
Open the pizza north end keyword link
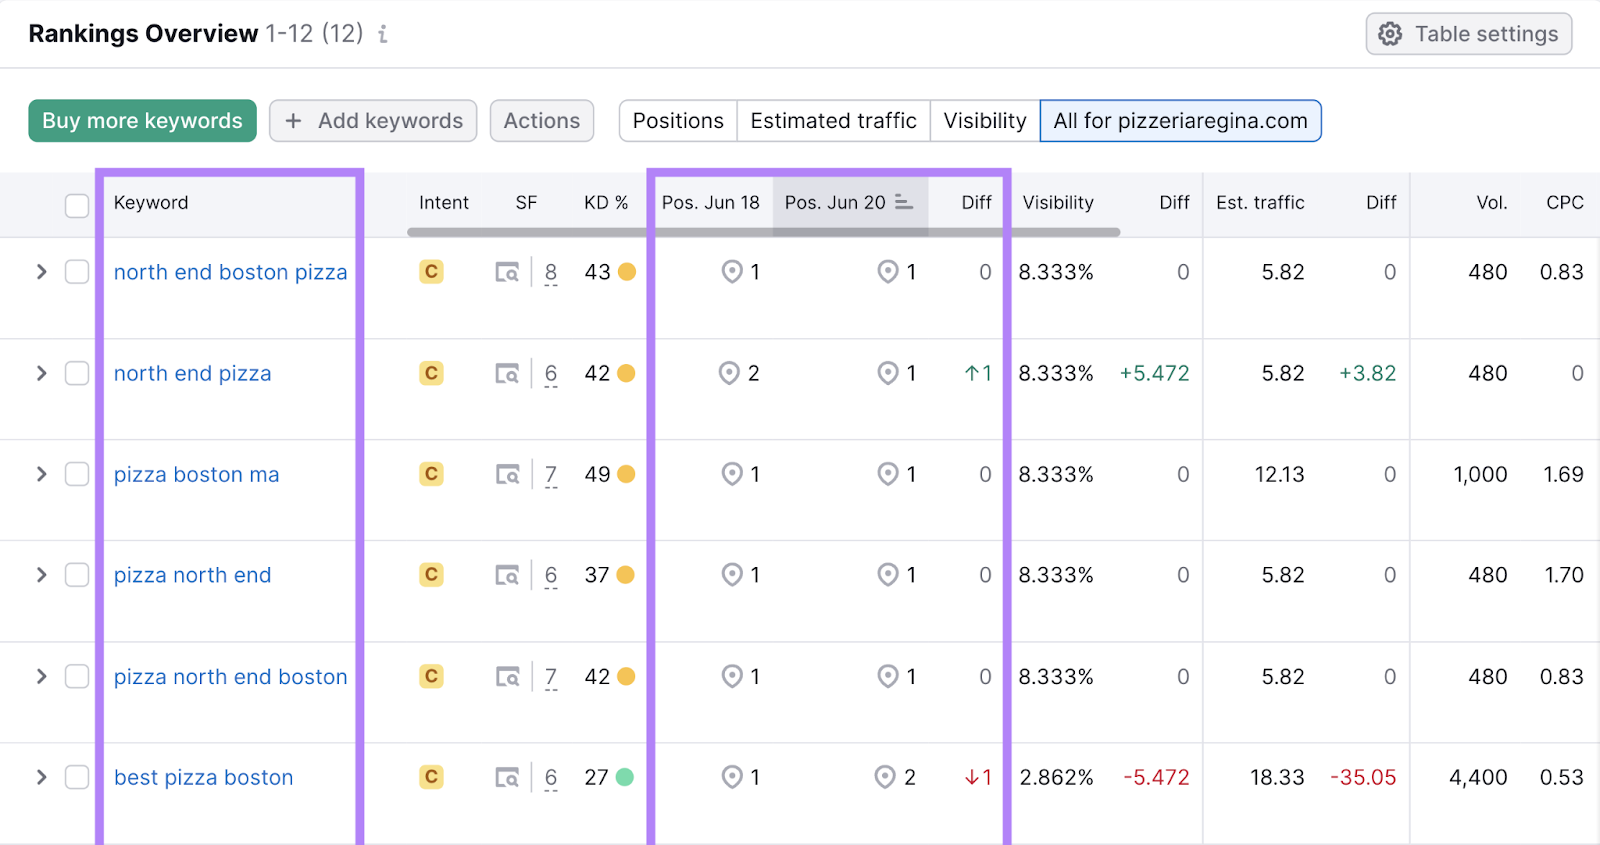coord(192,575)
